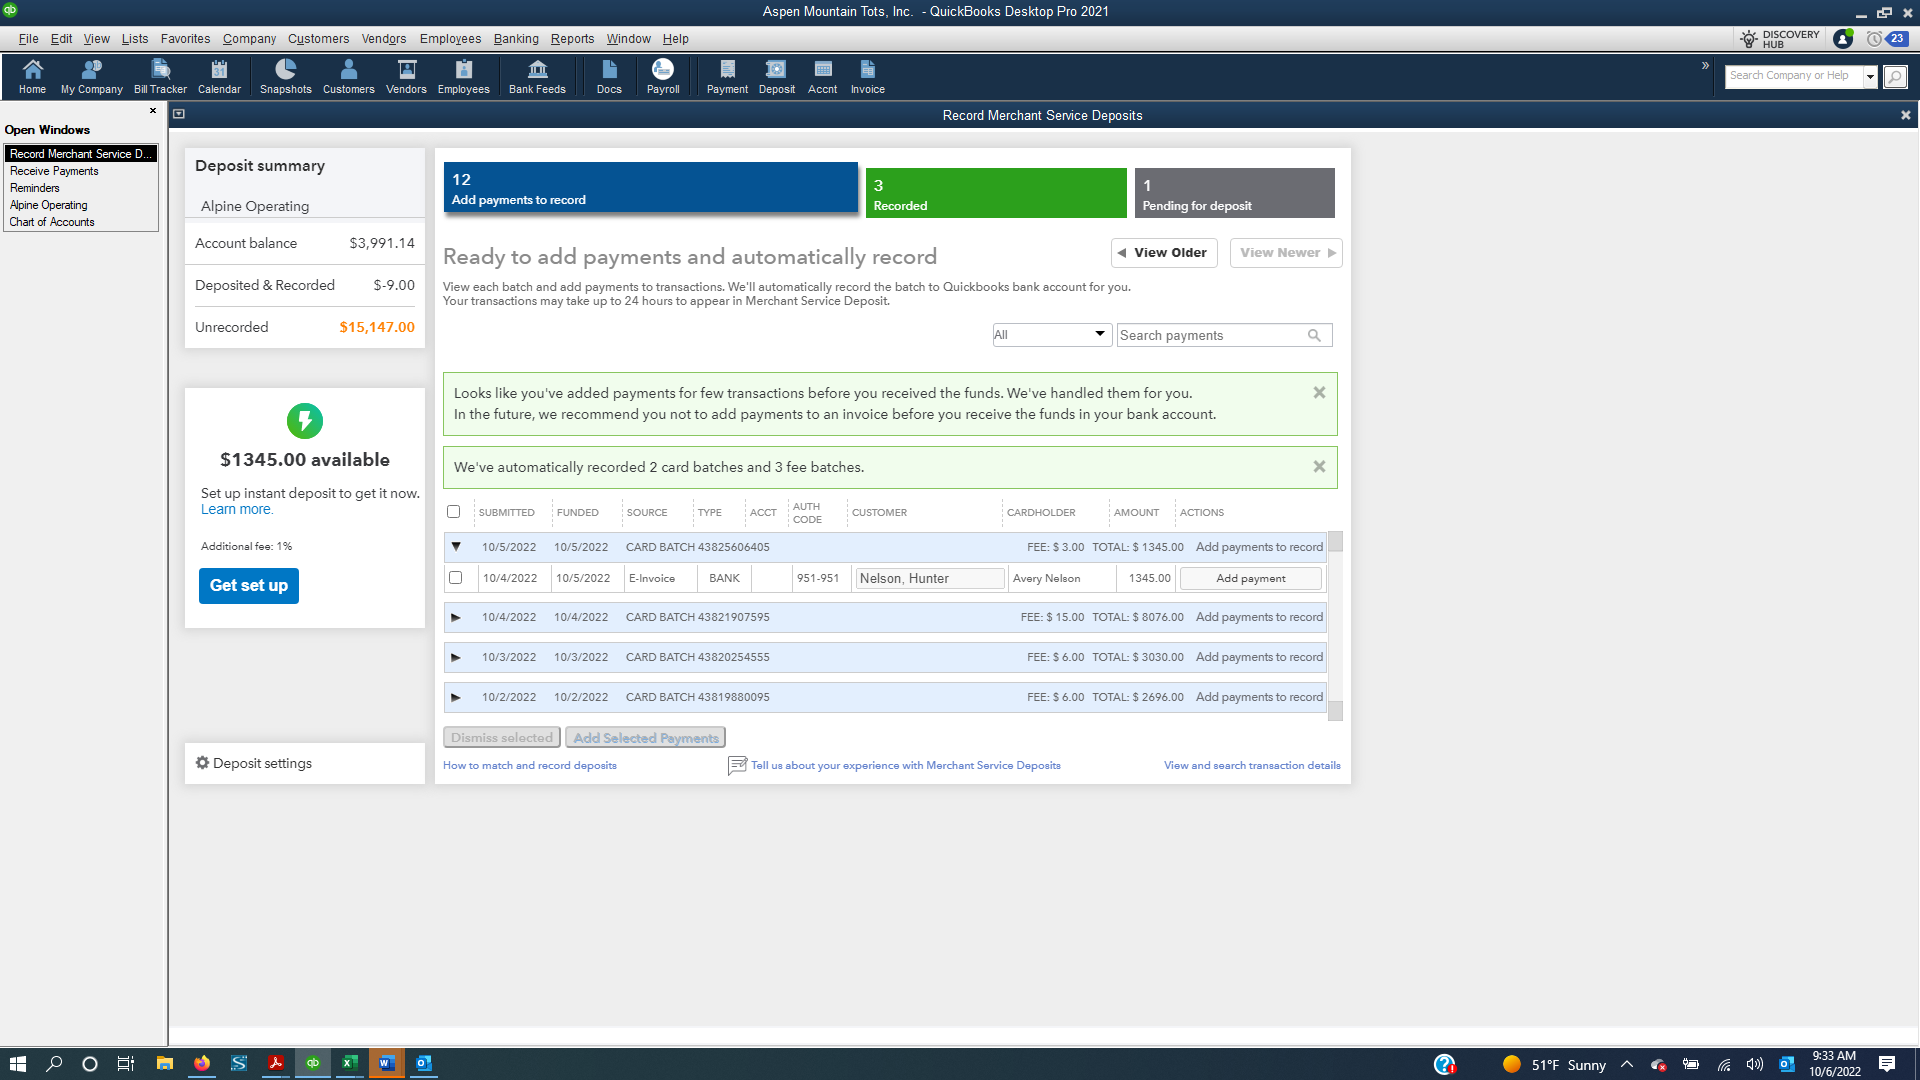Collapse the CARD BATCH 43825606405 row
This screenshot has width=1920, height=1080.
coord(456,546)
